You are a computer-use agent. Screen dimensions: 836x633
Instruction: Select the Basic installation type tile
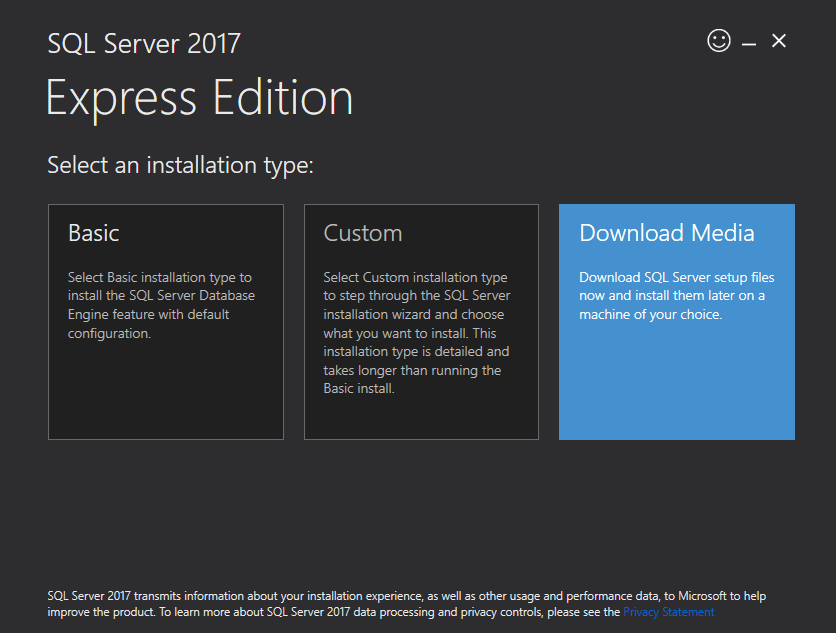[x=166, y=322]
